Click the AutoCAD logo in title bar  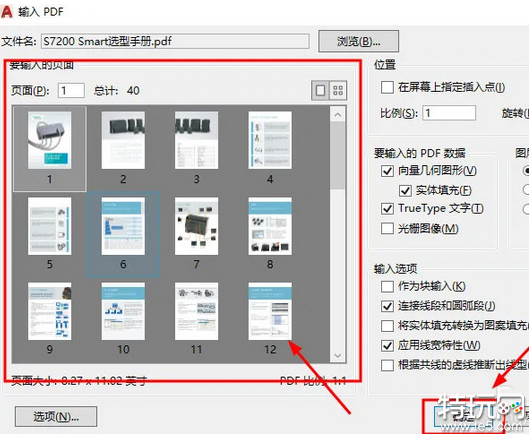tap(7, 12)
